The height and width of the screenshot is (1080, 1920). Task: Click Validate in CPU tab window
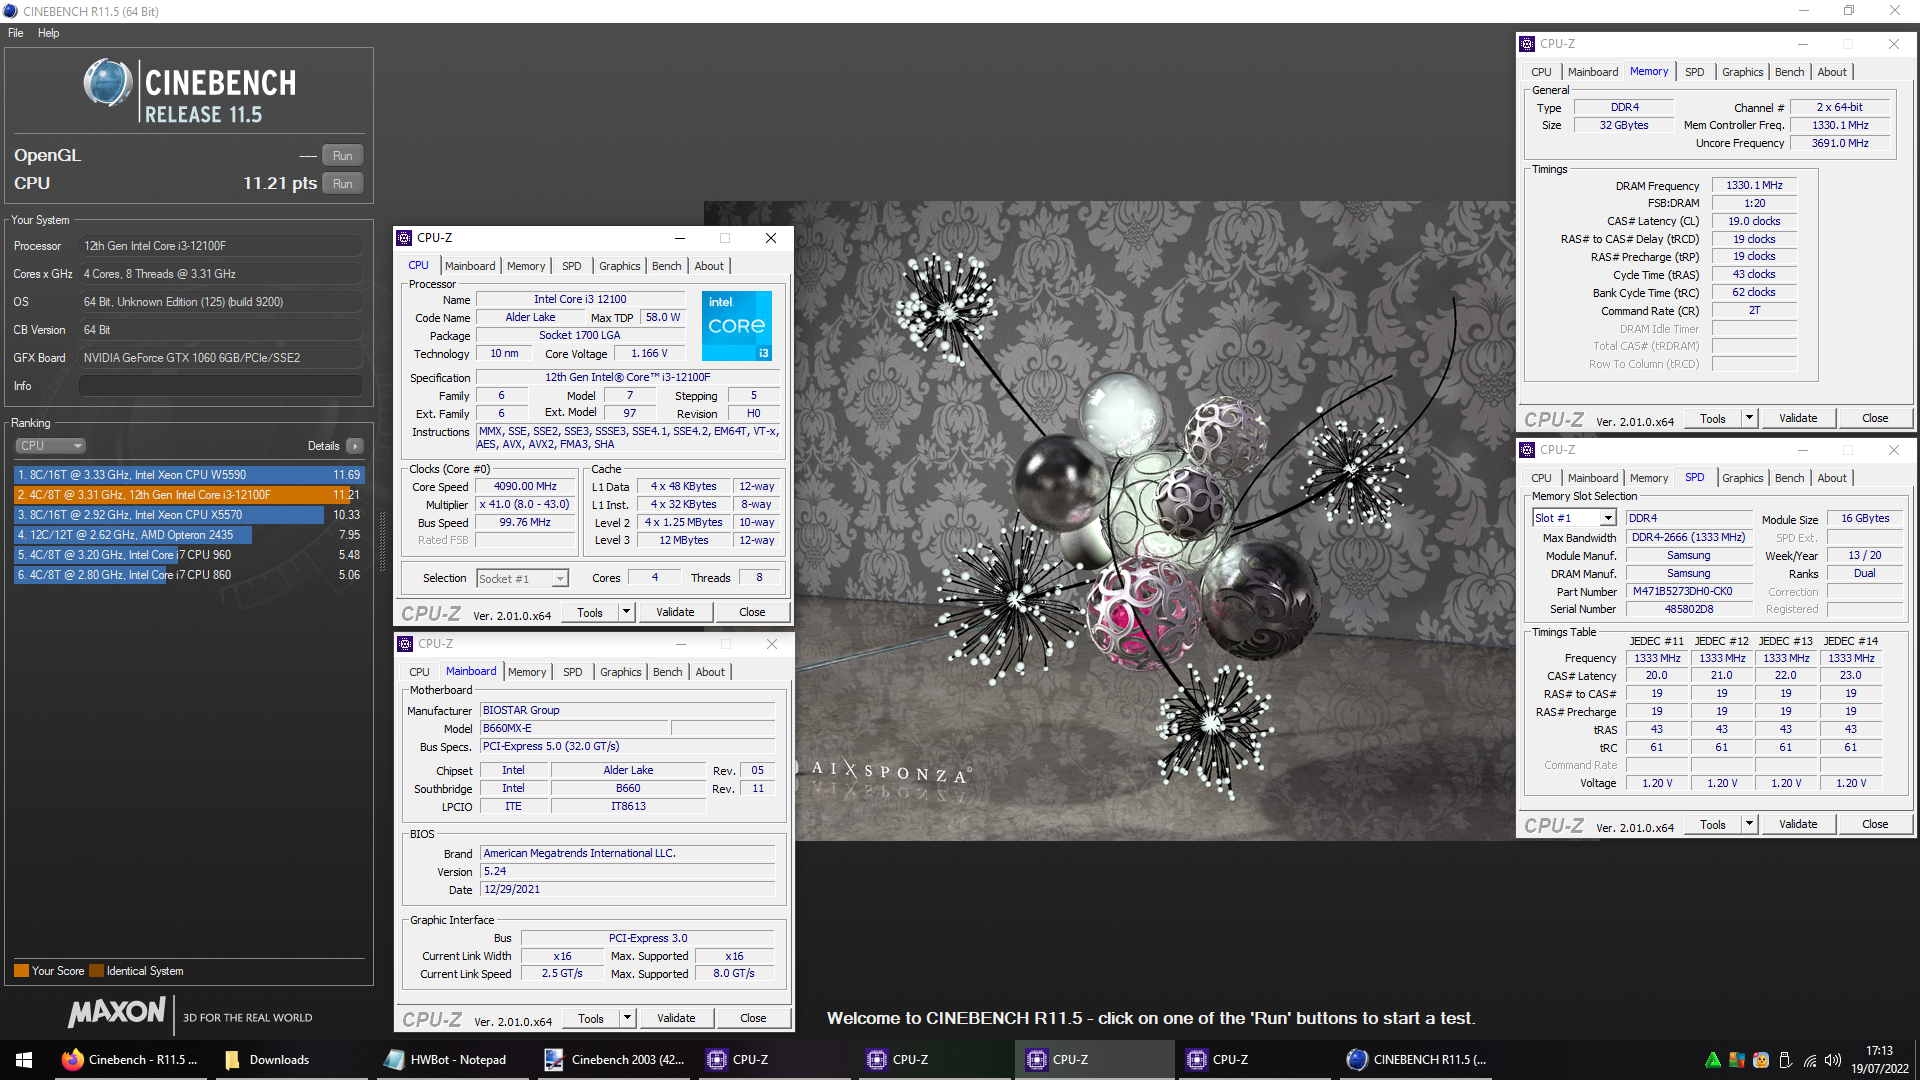675,612
